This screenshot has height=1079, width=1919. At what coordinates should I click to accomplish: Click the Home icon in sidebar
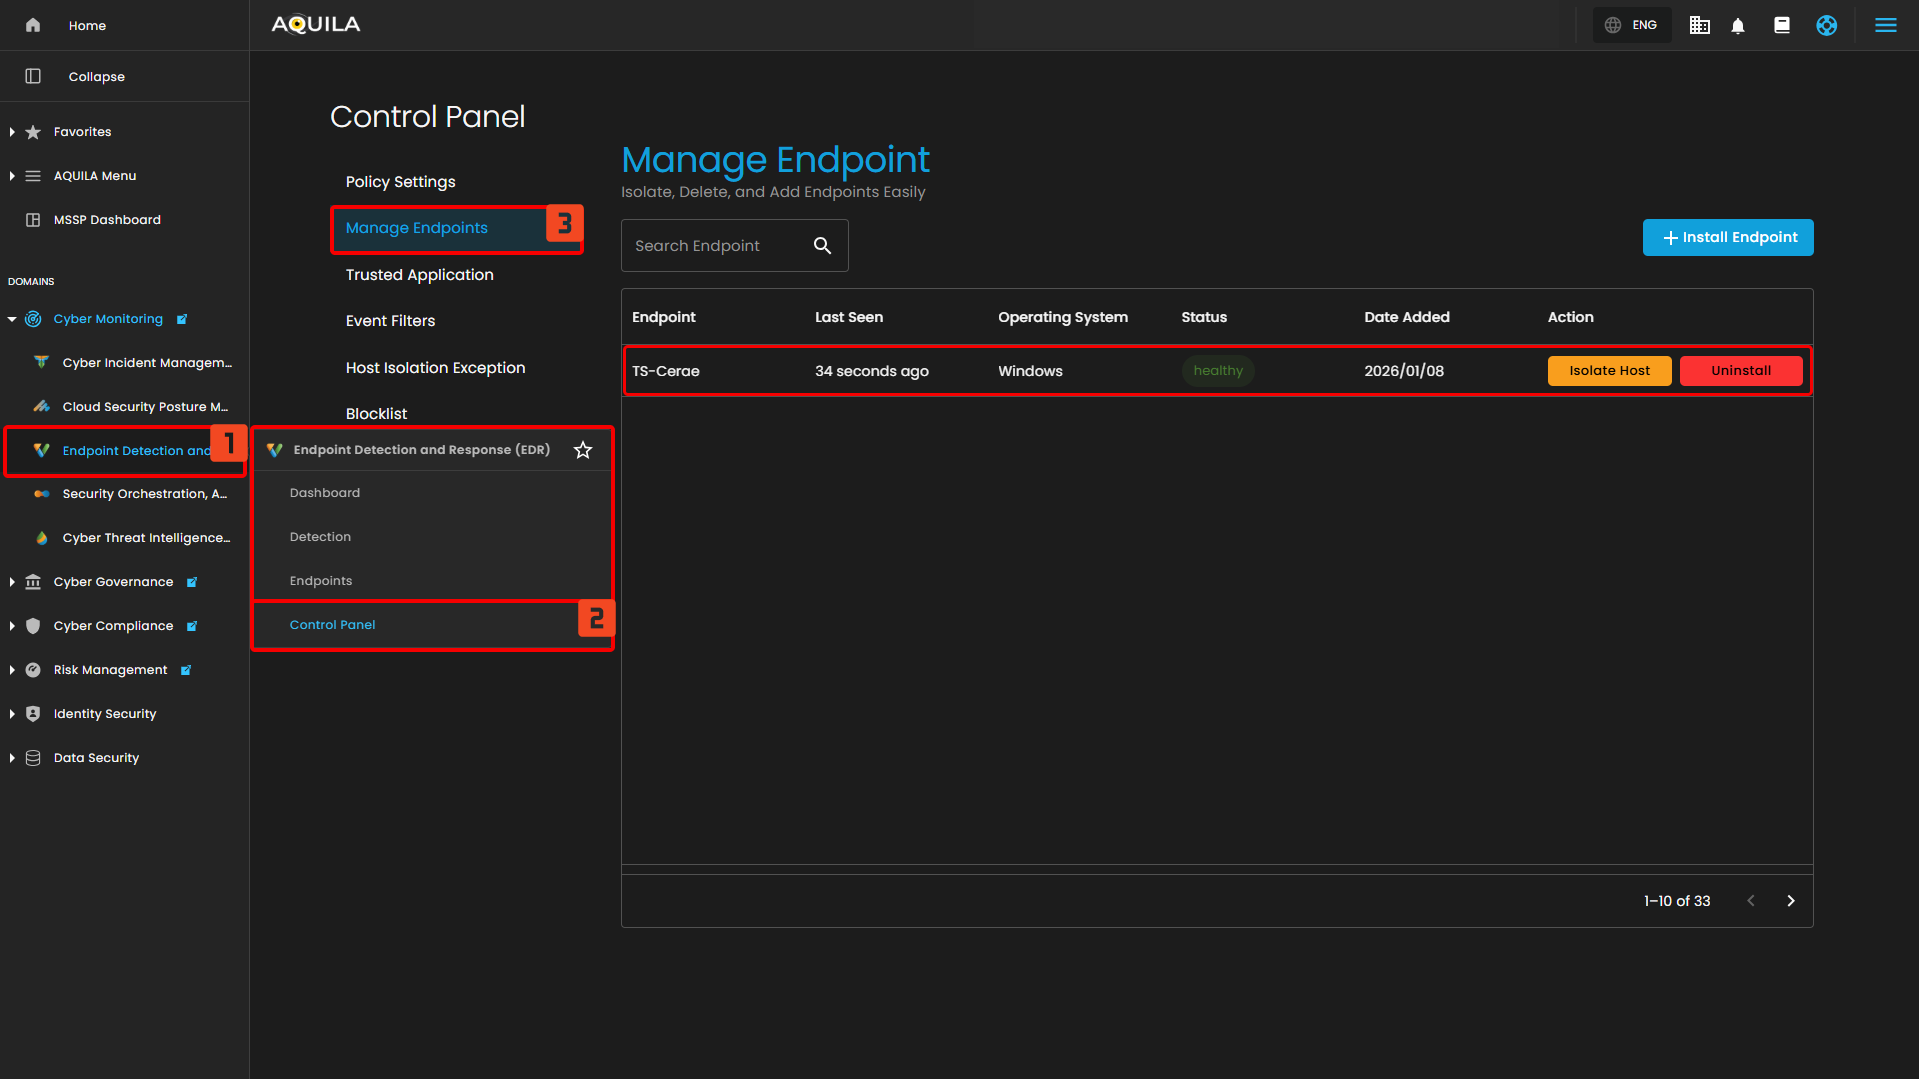(x=33, y=26)
